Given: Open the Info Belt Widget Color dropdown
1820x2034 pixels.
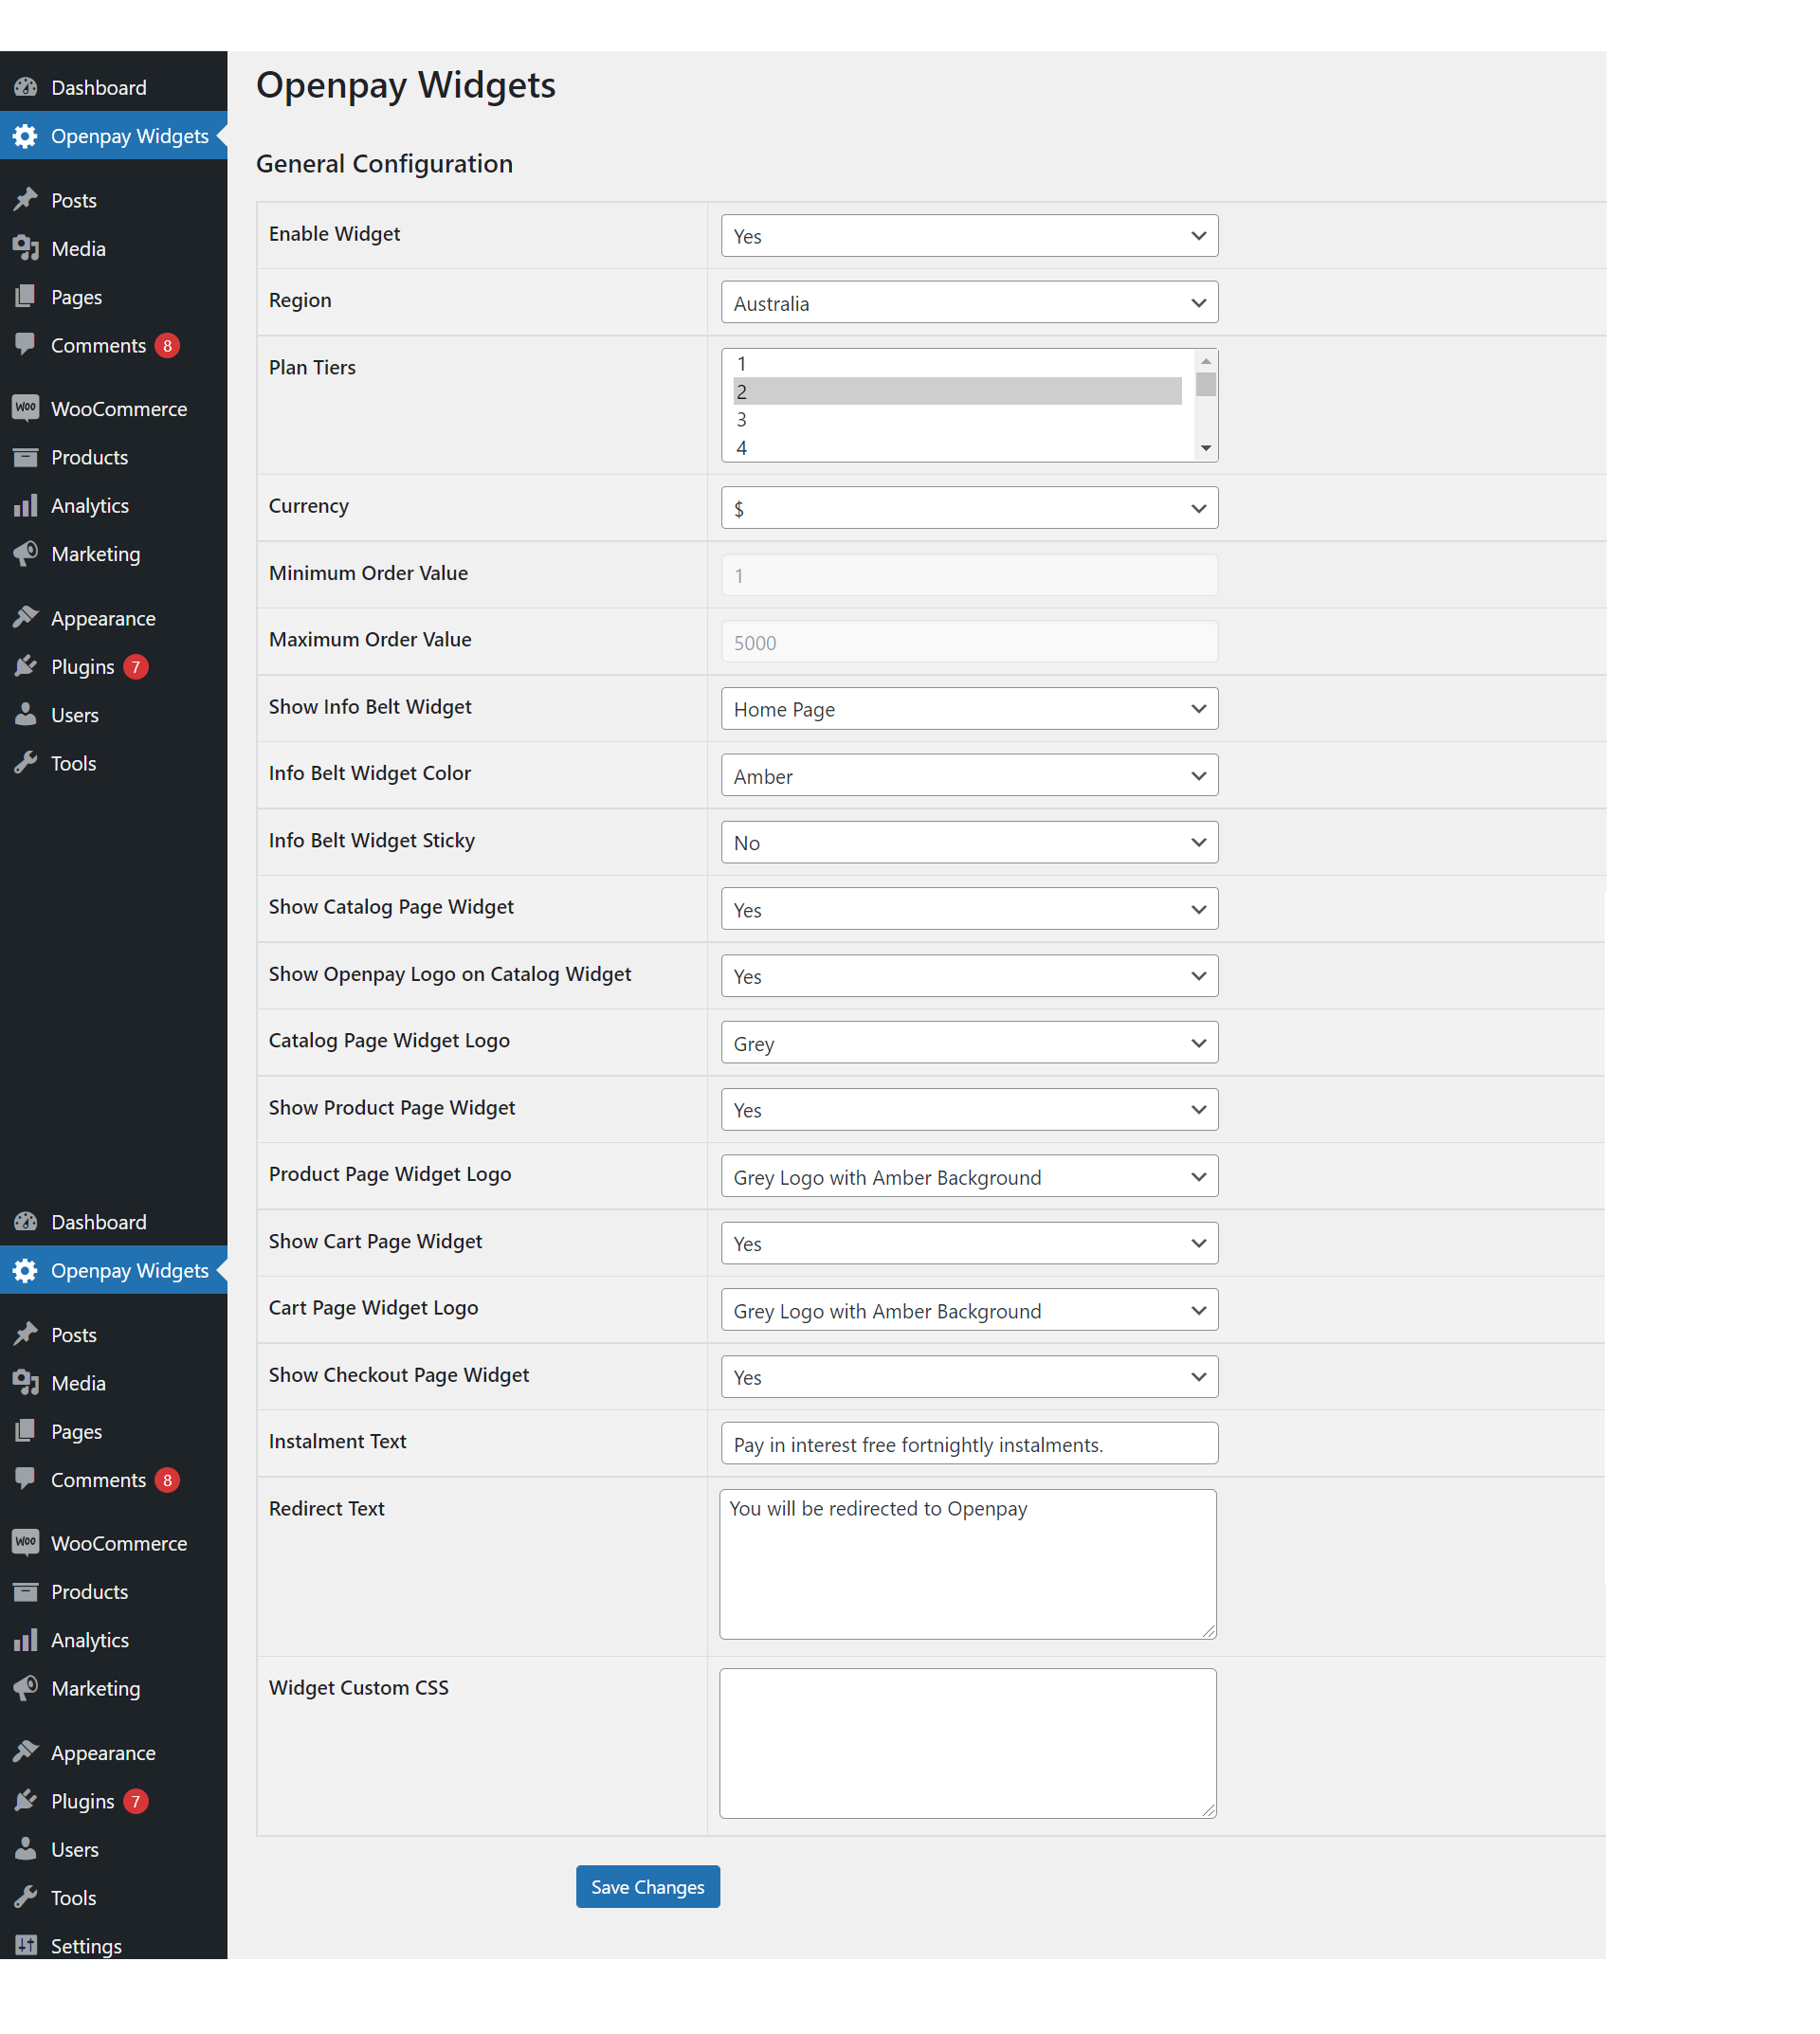Looking at the screenshot, I should coord(968,775).
